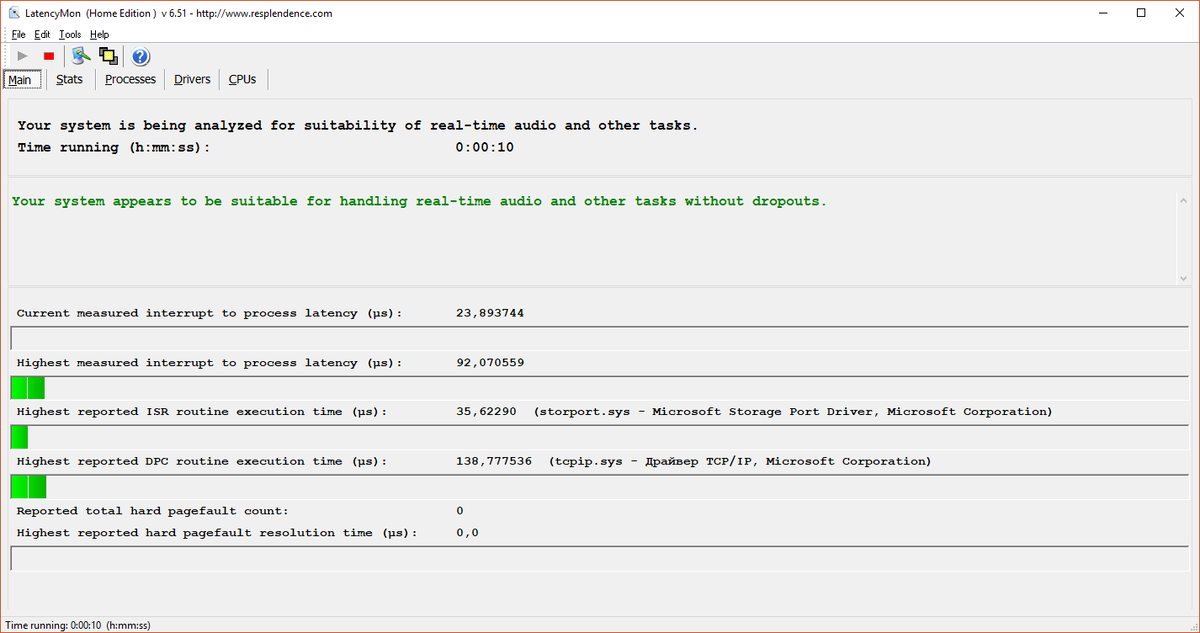
Task: Click the 'Reported total hard pagefault count' label
Action: pos(152,511)
